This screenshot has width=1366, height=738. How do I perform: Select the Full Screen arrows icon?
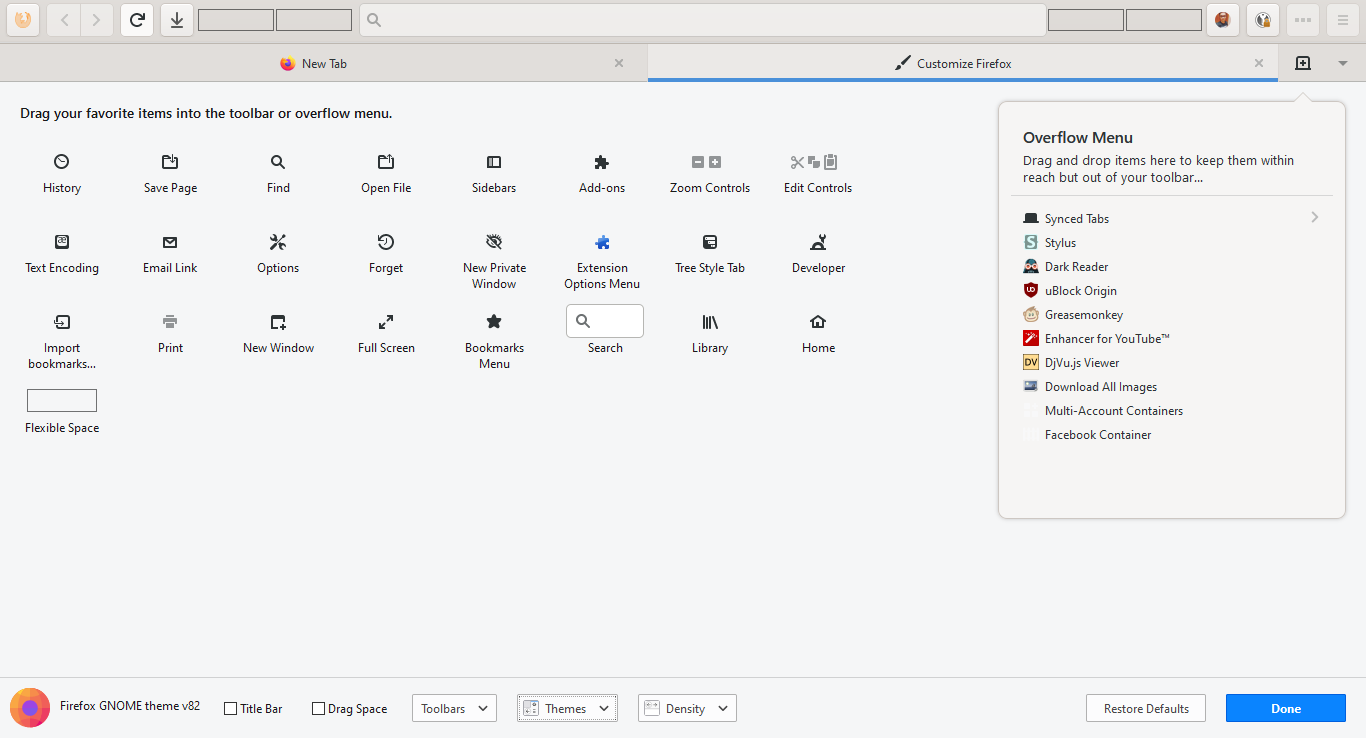tap(386, 322)
